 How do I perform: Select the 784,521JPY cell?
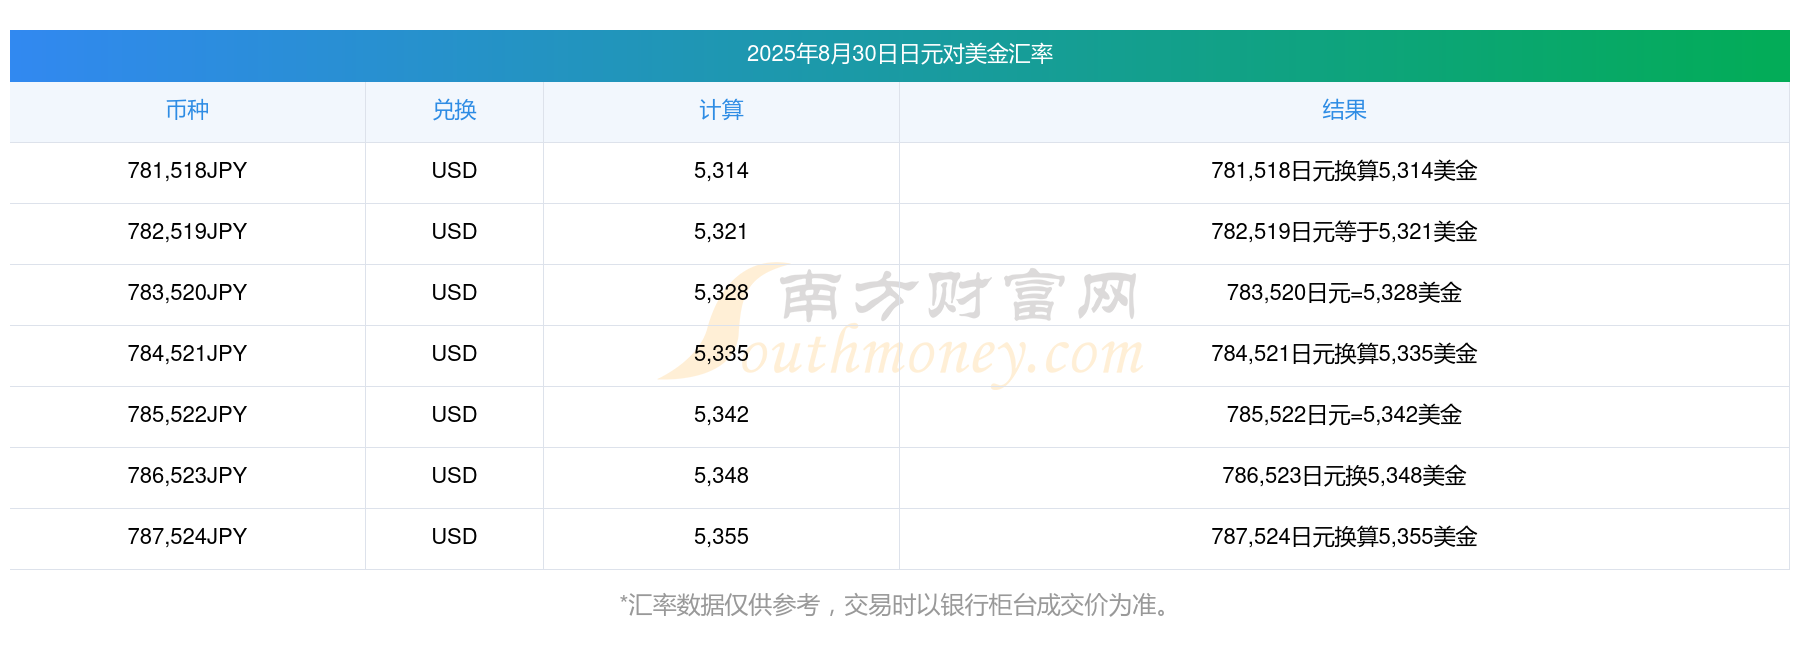tap(187, 354)
